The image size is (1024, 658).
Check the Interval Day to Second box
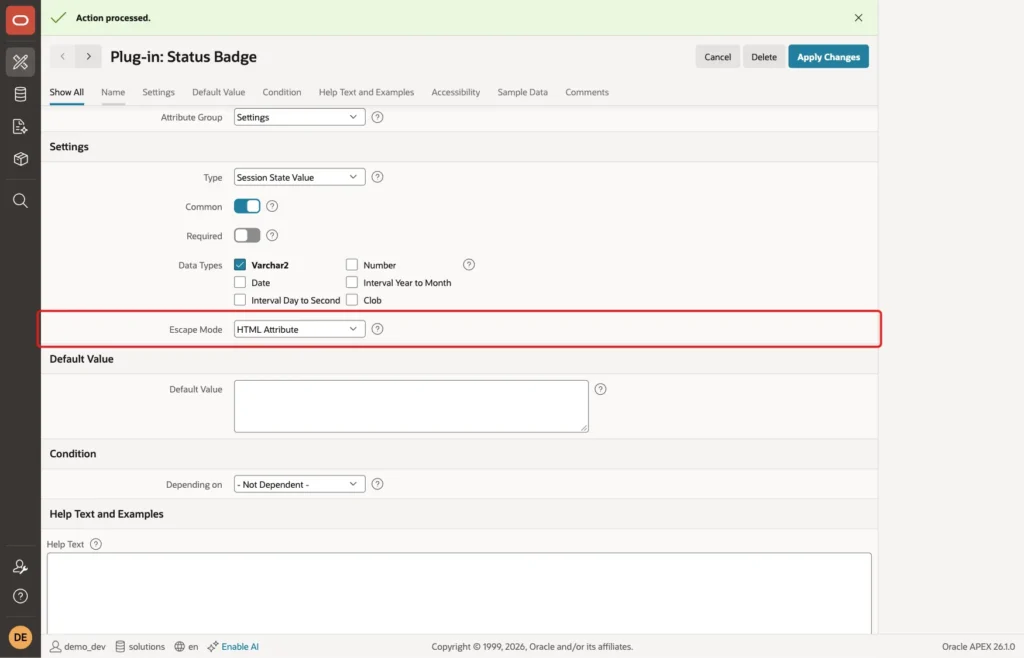point(240,300)
